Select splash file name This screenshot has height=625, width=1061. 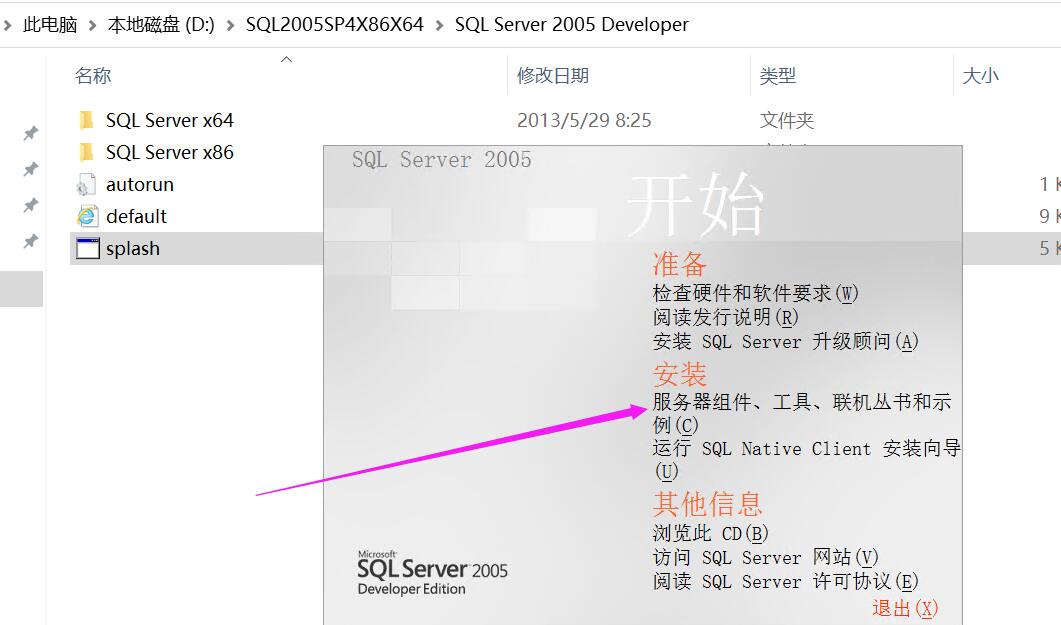click(133, 249)
